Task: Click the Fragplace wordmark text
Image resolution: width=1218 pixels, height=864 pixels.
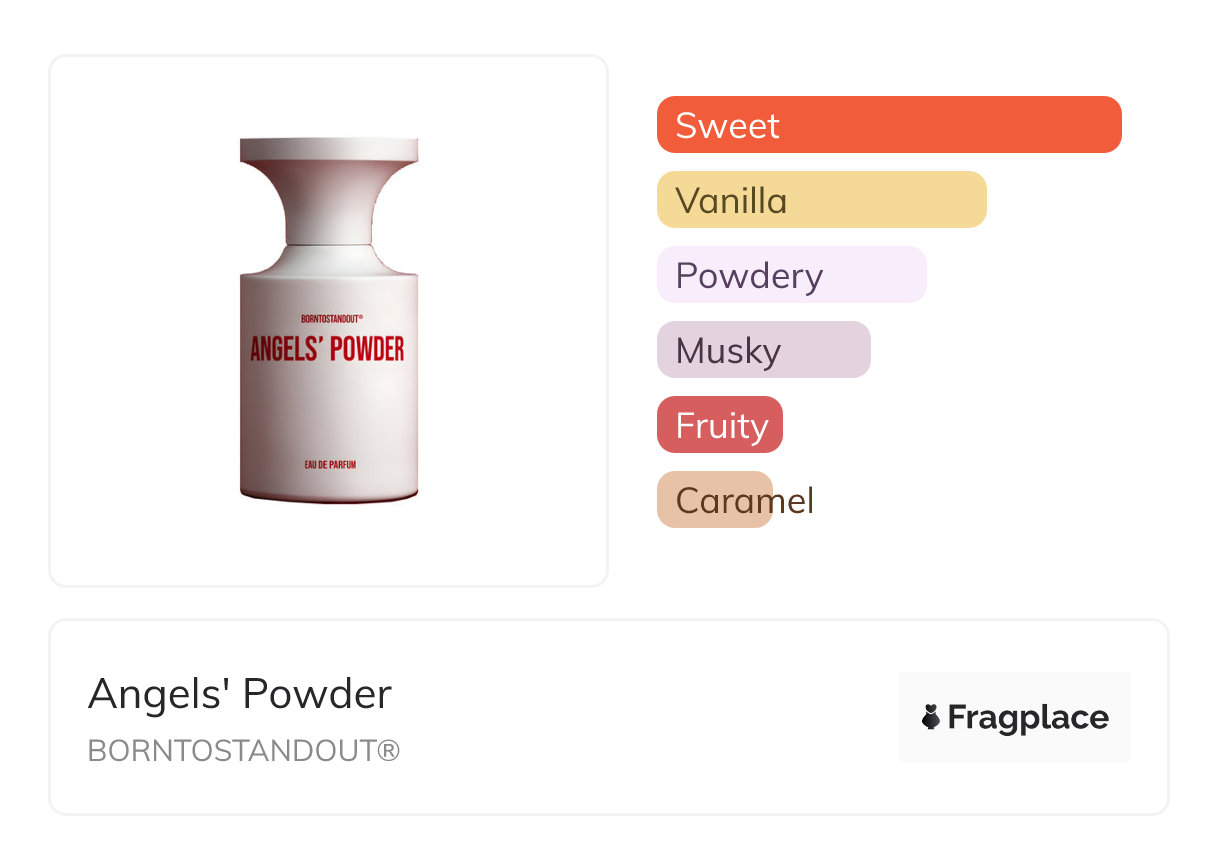Action: click(1028, 717)
